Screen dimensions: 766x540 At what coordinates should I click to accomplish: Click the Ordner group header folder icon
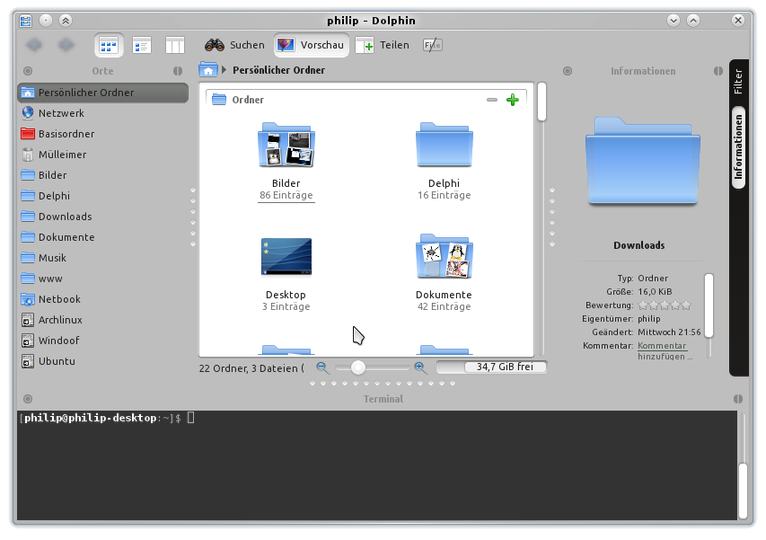coord(219,99)
